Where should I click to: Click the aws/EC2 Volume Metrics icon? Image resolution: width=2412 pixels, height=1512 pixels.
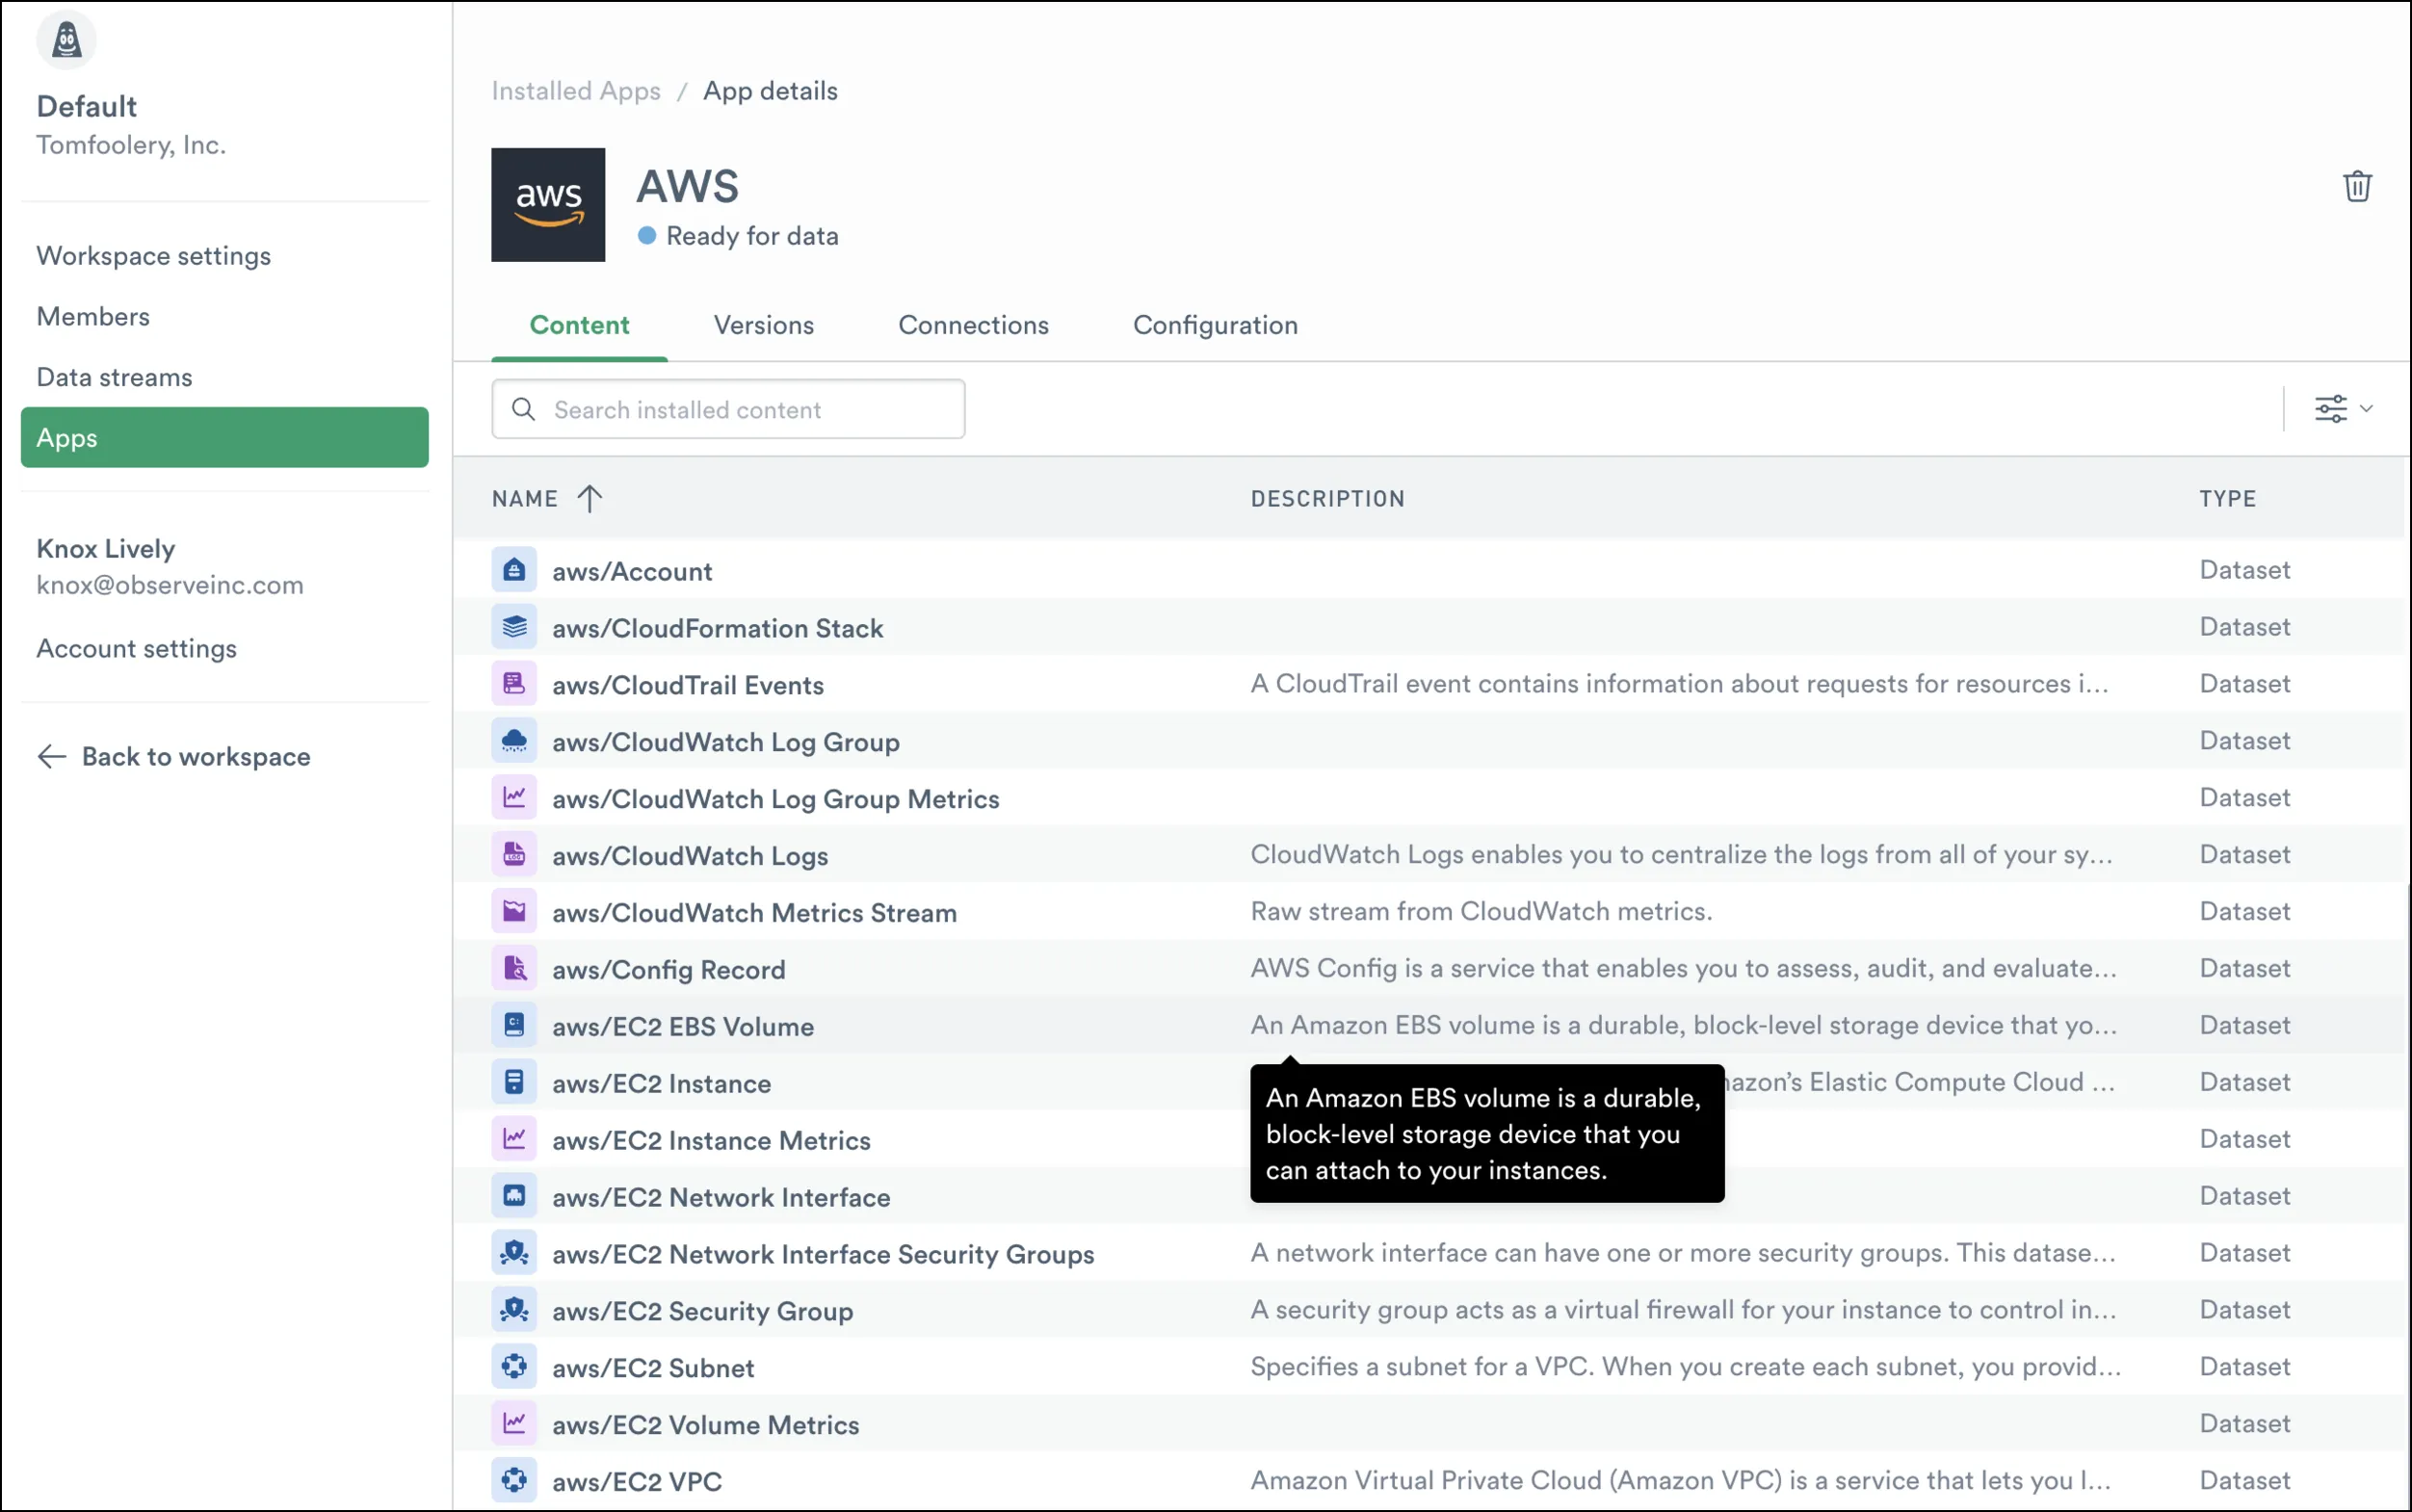pos(514,1425)
